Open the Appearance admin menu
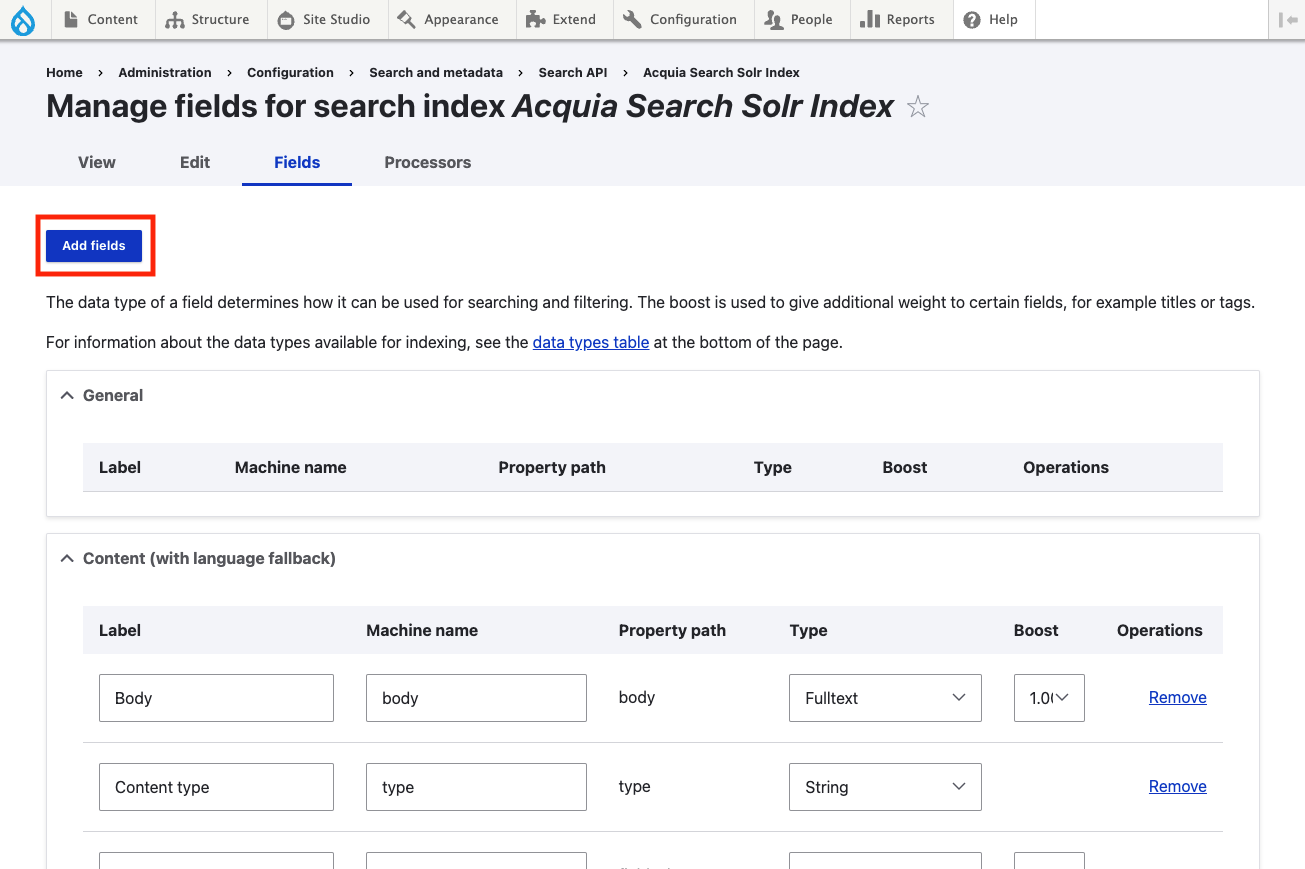1305x869 pixels. [x=448, y=20]
